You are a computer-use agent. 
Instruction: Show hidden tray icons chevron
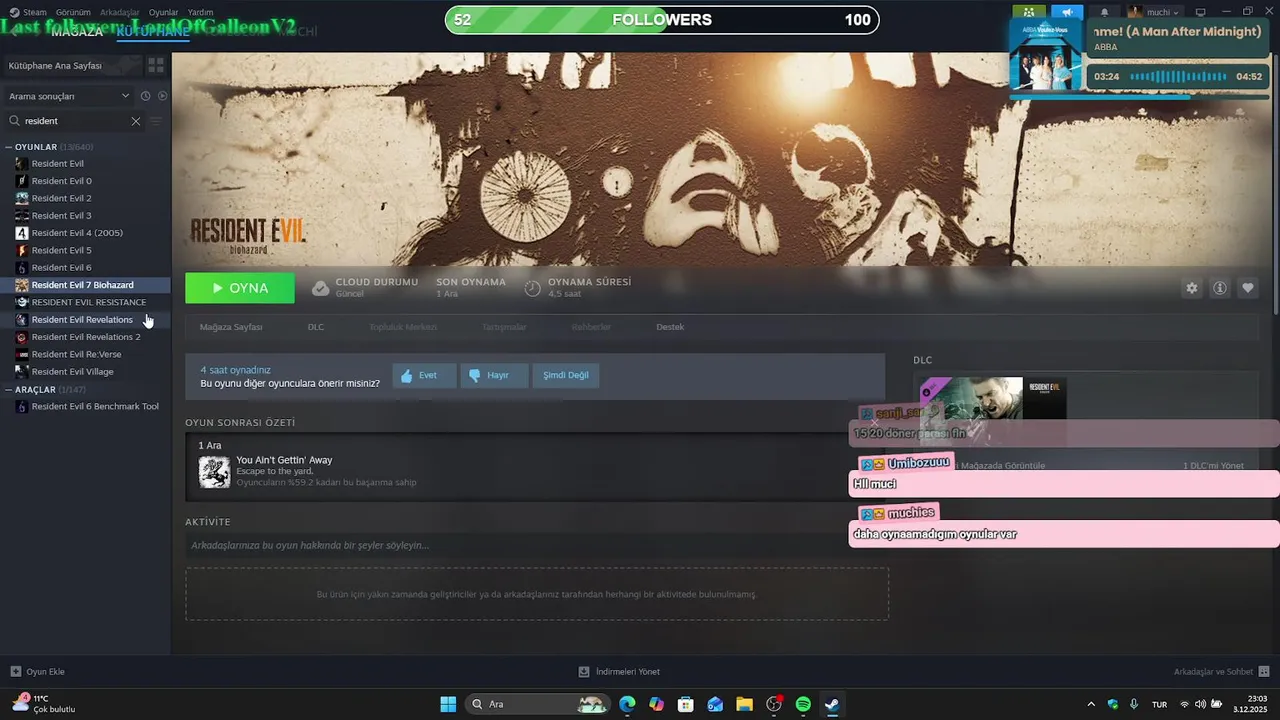coord(1091,704)
